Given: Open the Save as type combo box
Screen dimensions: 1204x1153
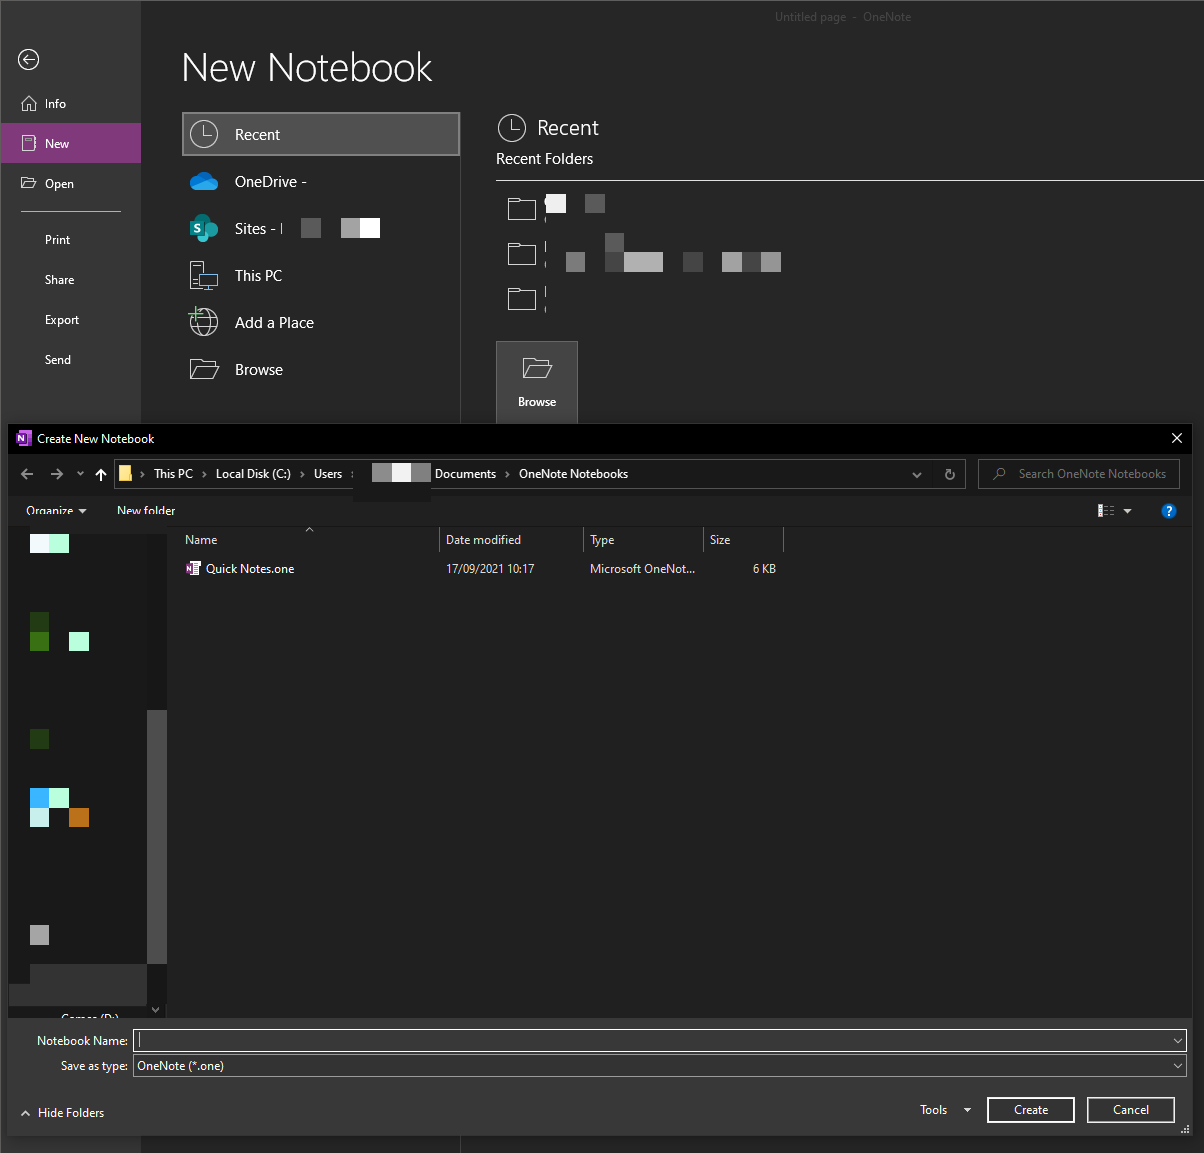Looking at the screenshot, I should (660, 1066).
